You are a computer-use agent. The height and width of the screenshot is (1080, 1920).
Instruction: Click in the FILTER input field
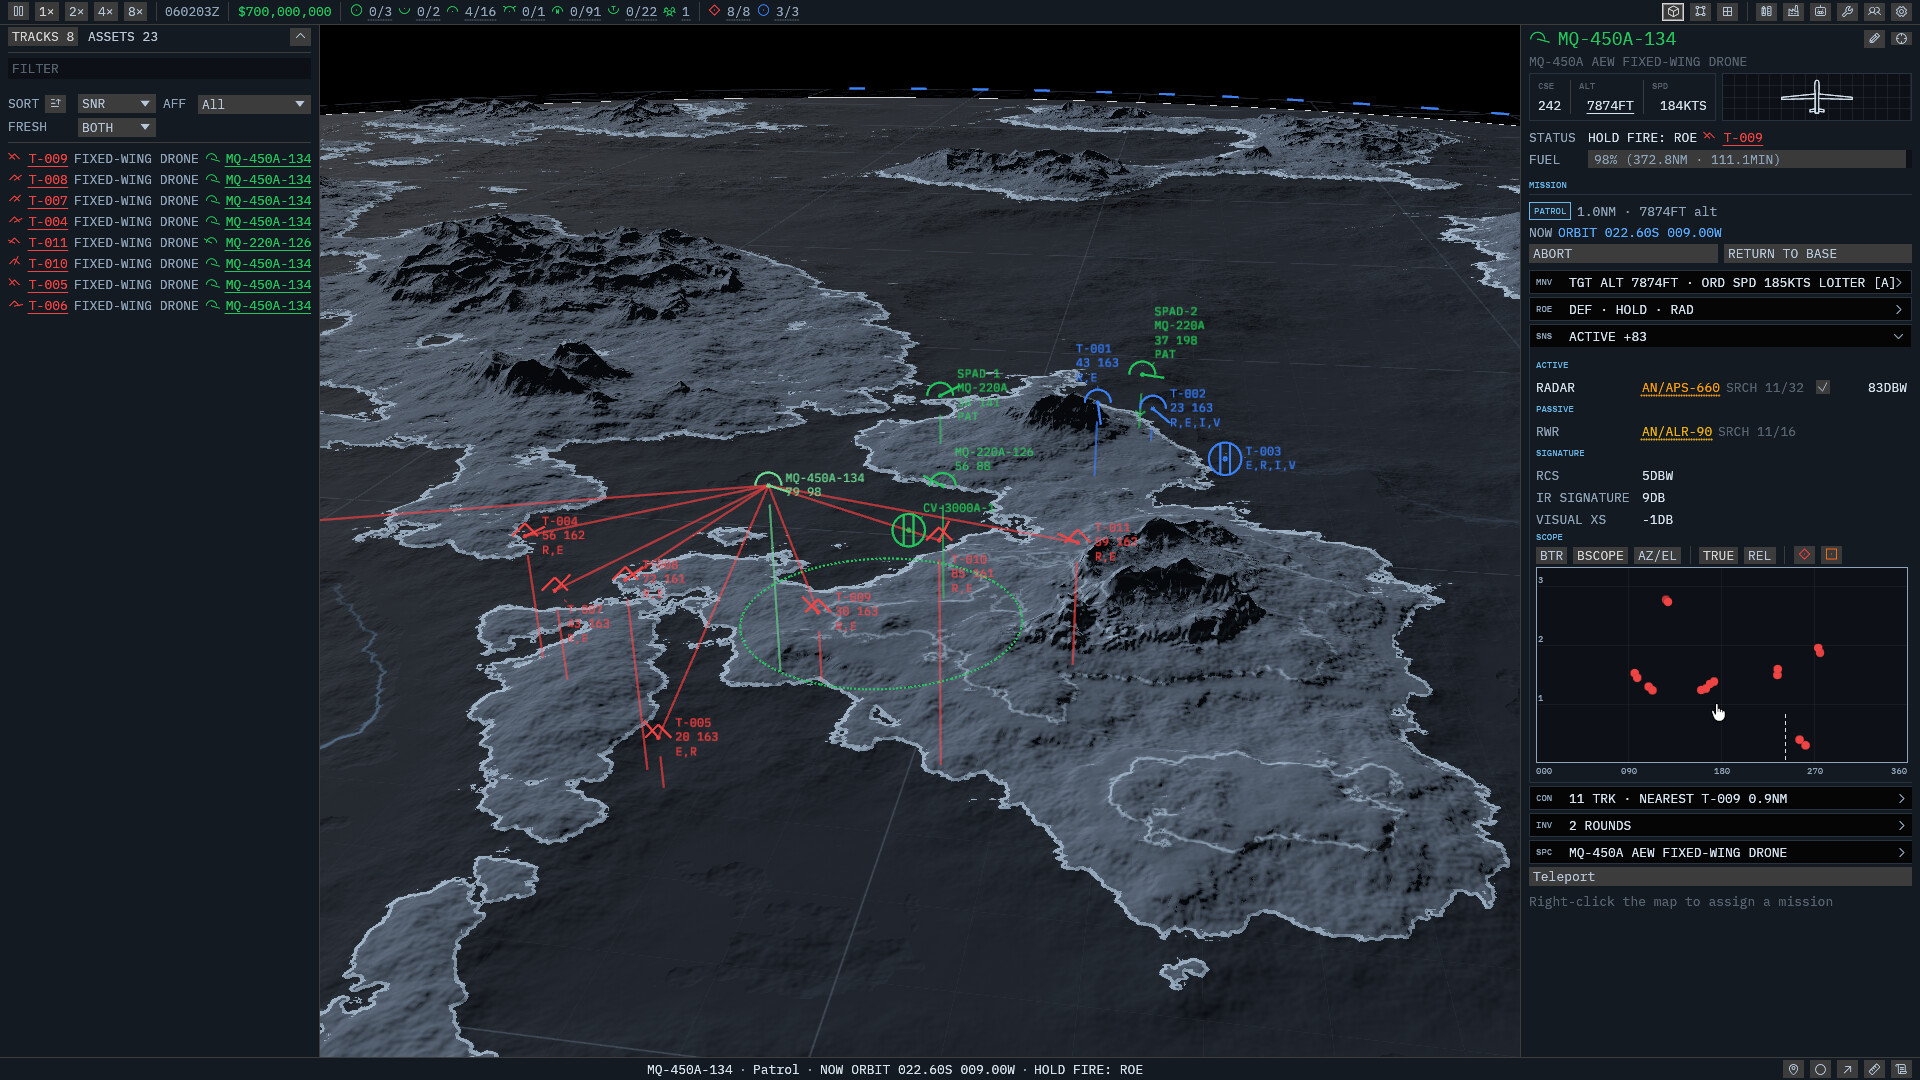coord(159,69)
